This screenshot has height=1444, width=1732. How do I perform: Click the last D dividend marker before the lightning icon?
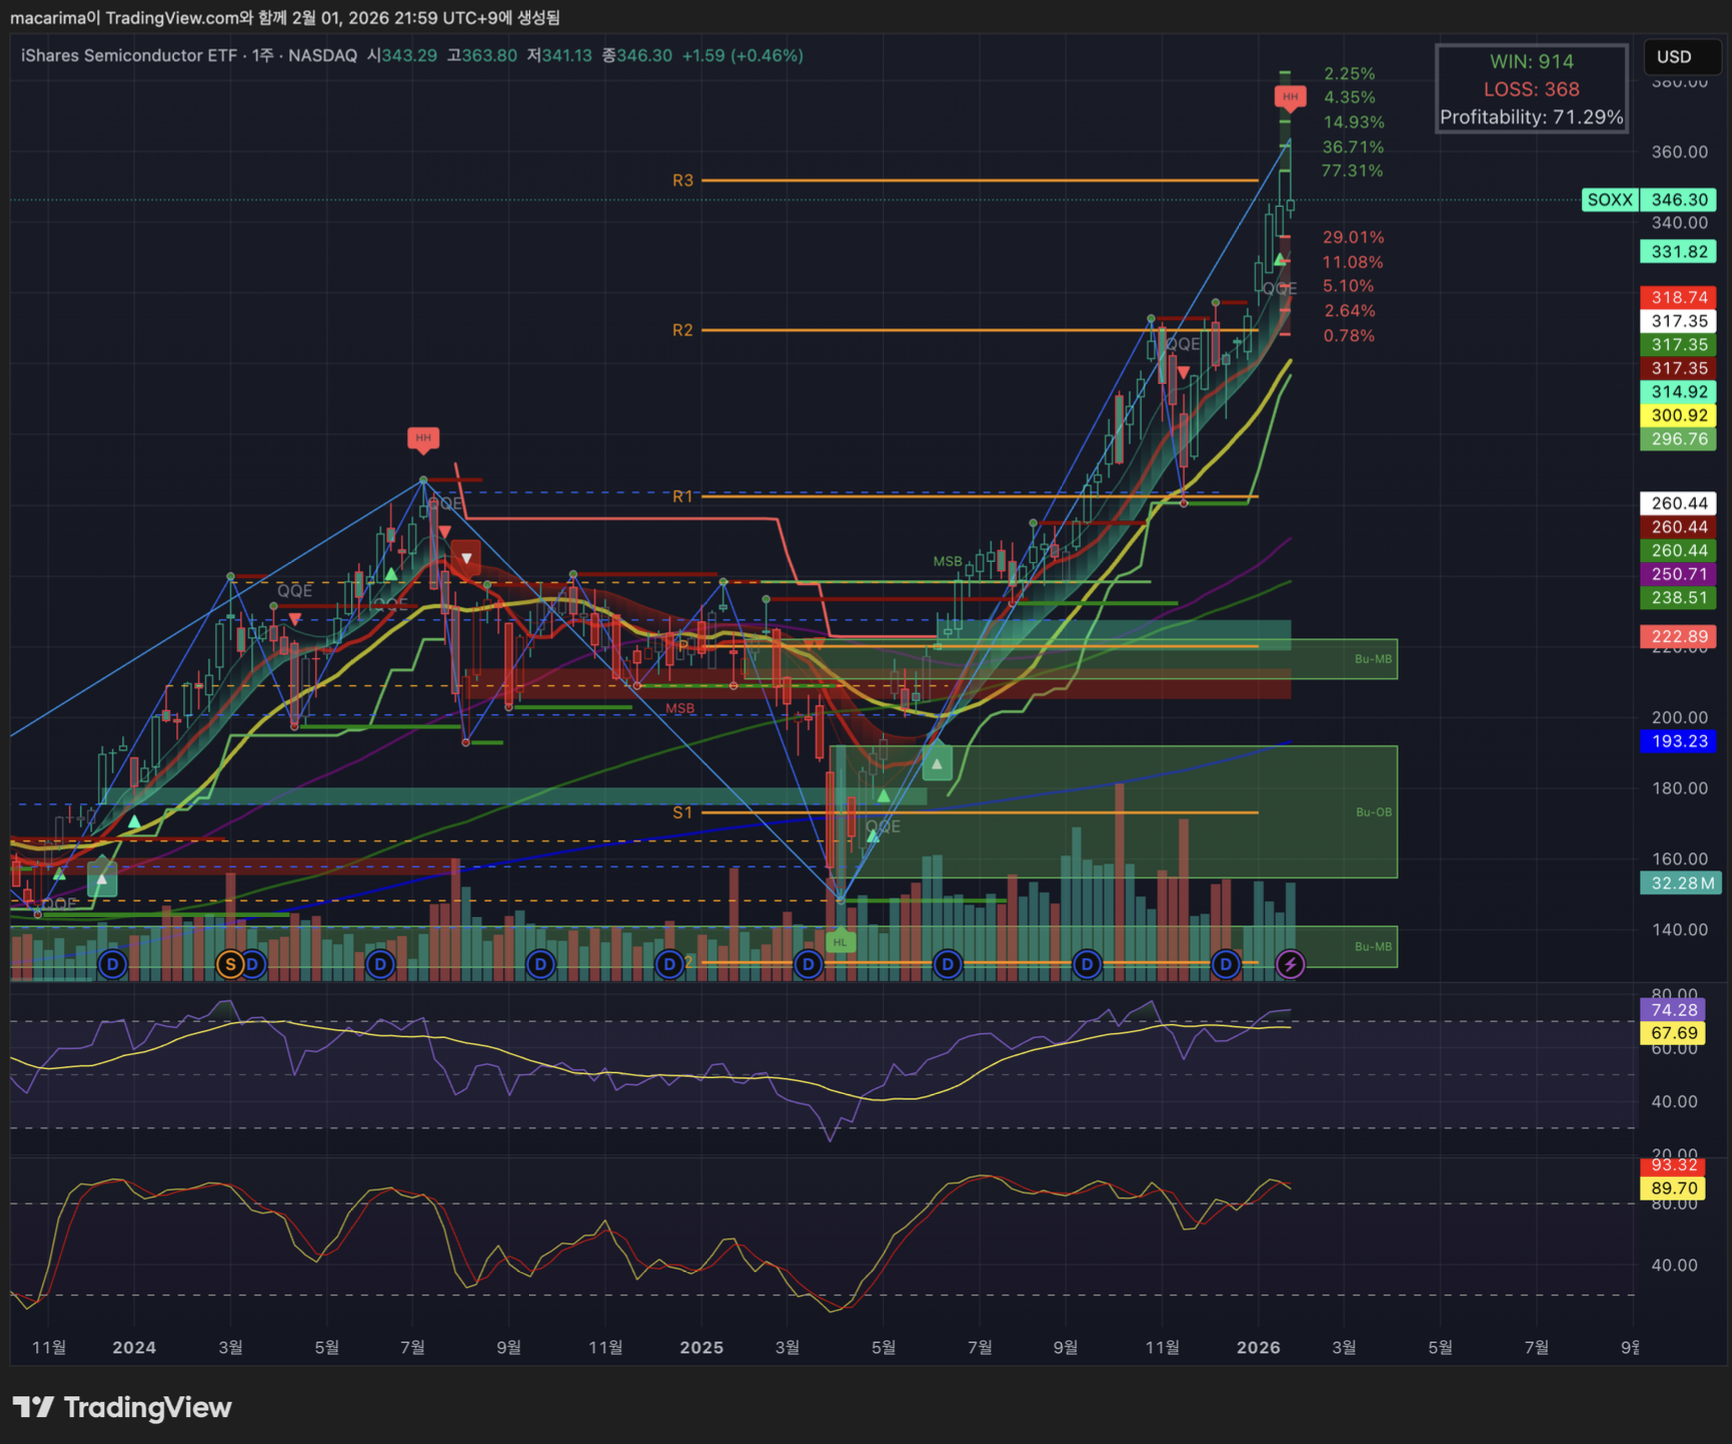tap(1225, 964)
